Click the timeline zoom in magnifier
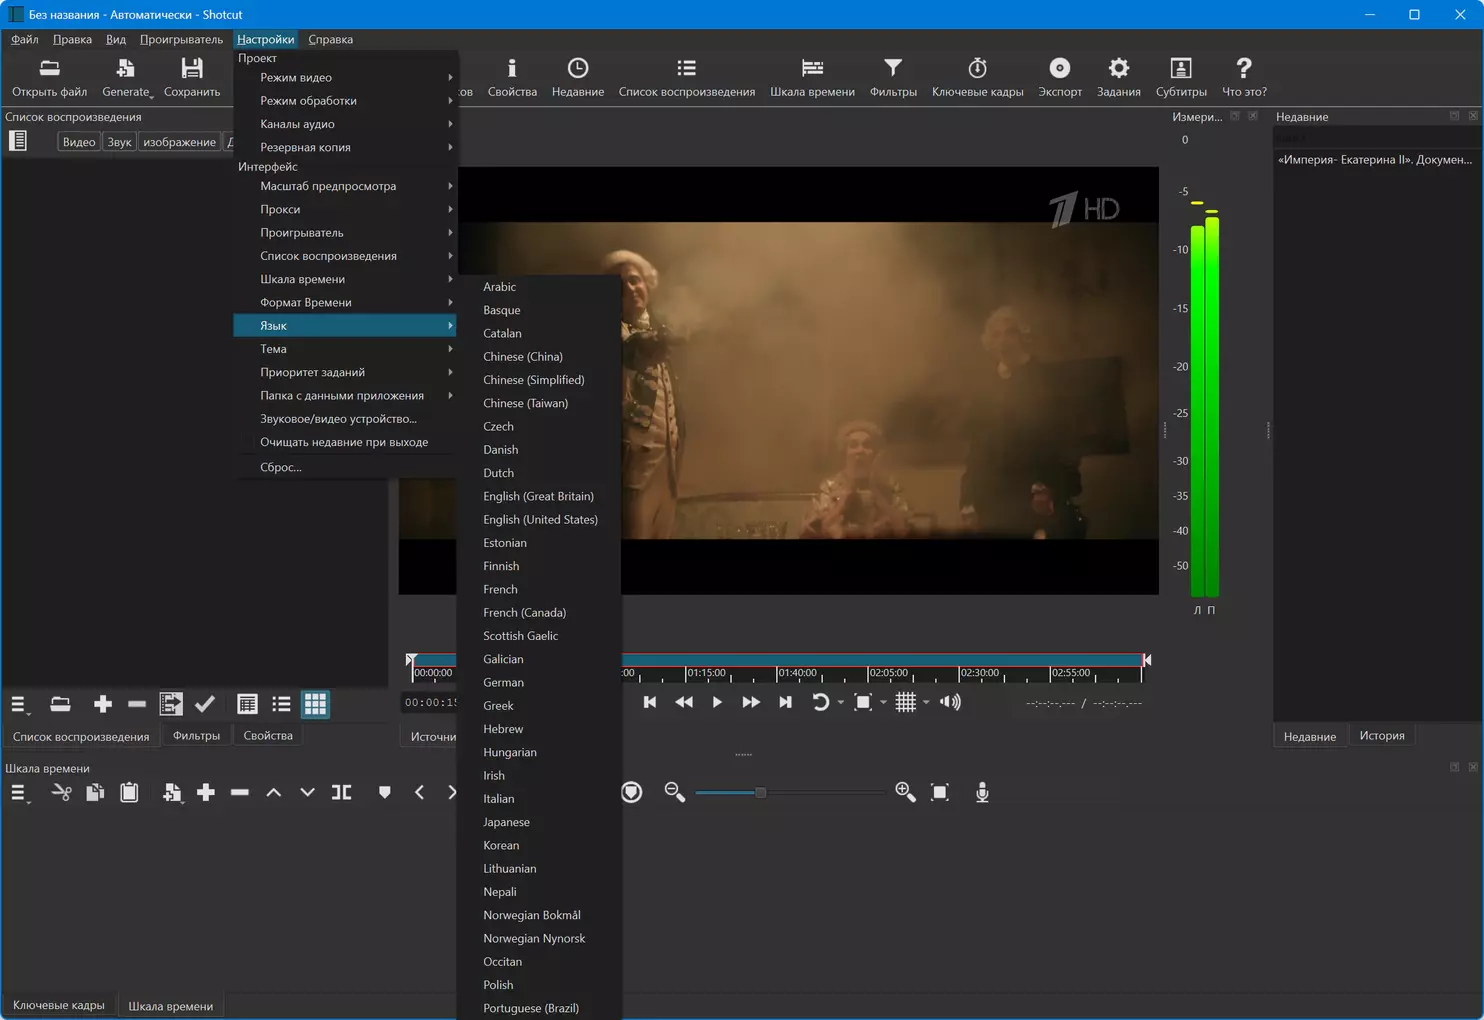The width and height of the screenshot is (1484, 1020). point(905,793)
